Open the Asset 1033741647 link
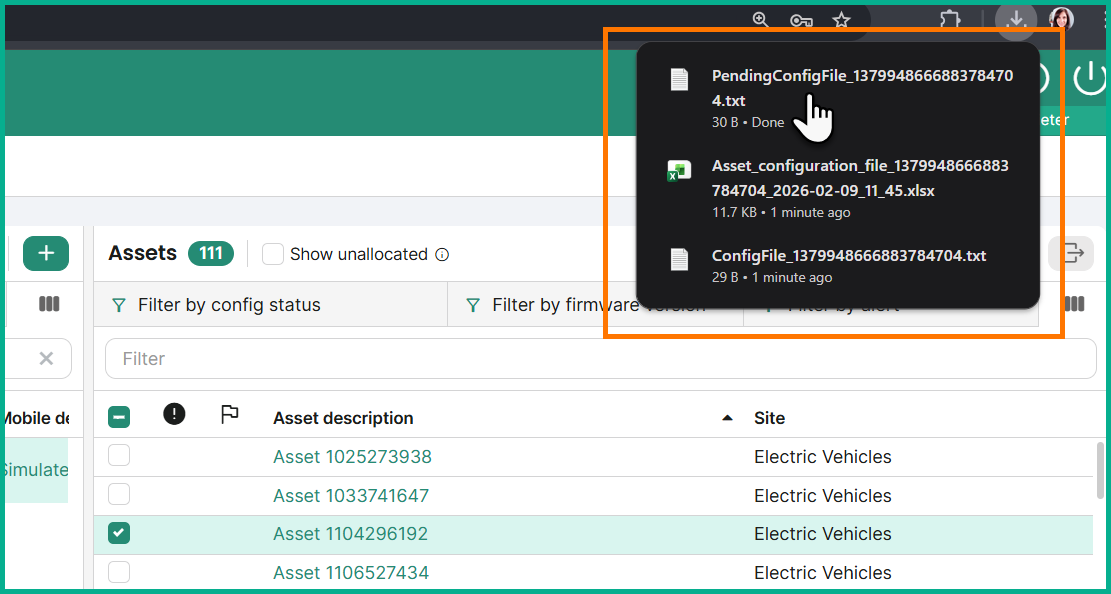The image size is (1111, 594). pyautogui.click(x=350, y=495)
